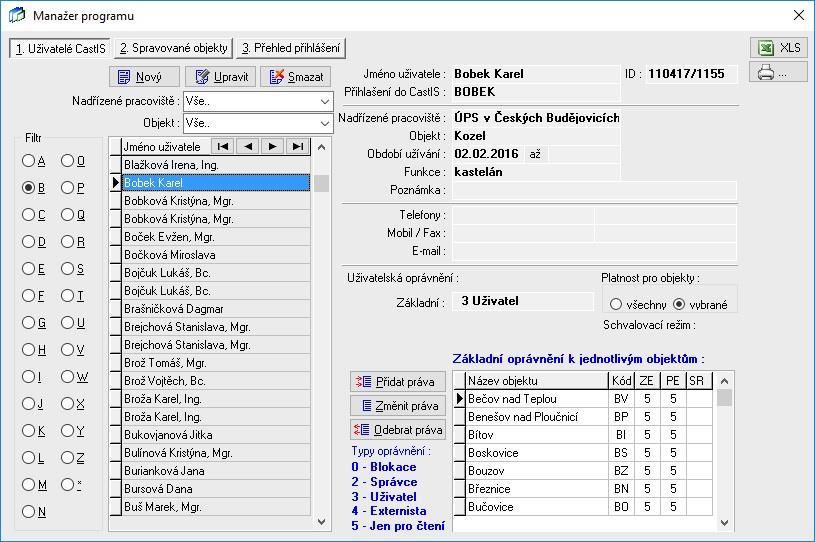815x542 pixels.
Task: Go to the previous user record arrow
Action: tap(248, 147)
